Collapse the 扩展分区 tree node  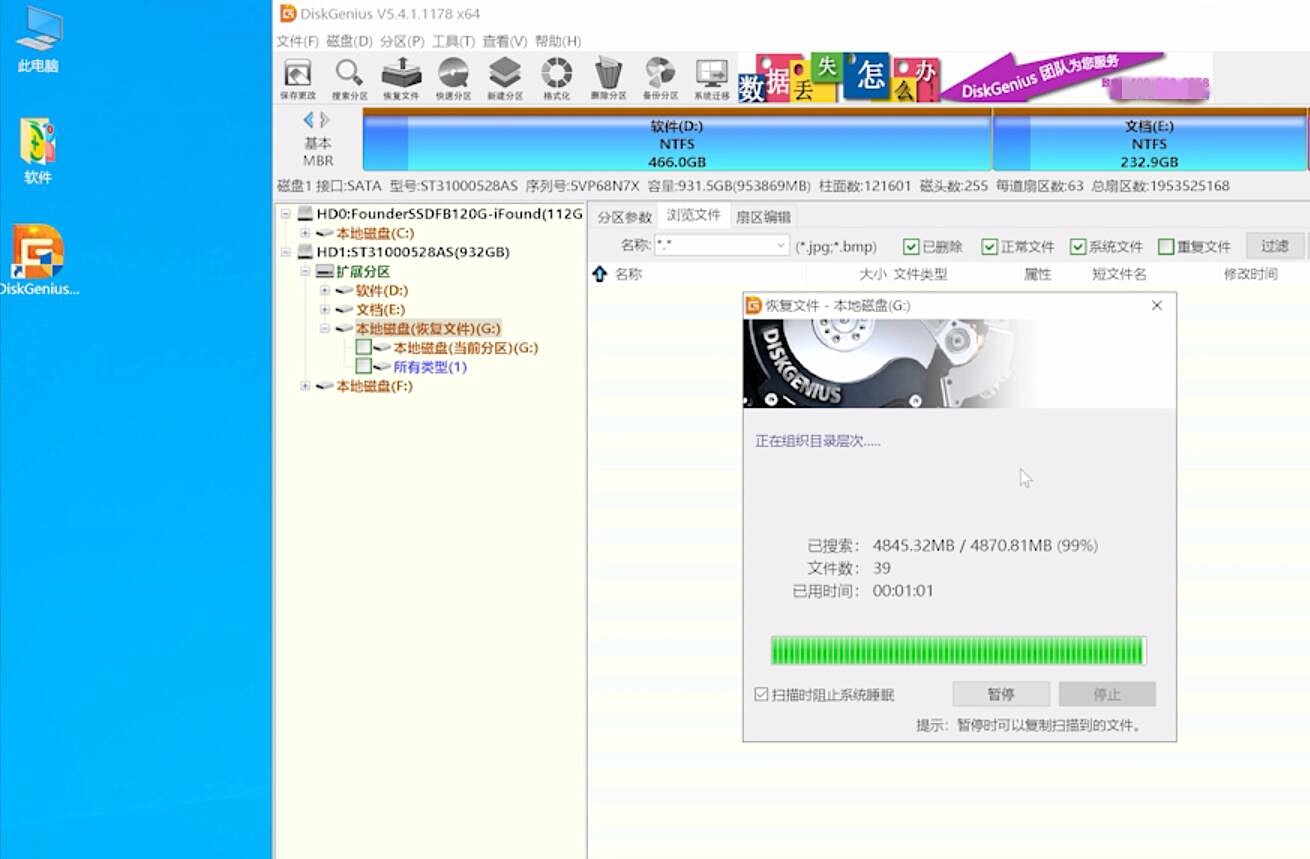click(x=305, y=271)
